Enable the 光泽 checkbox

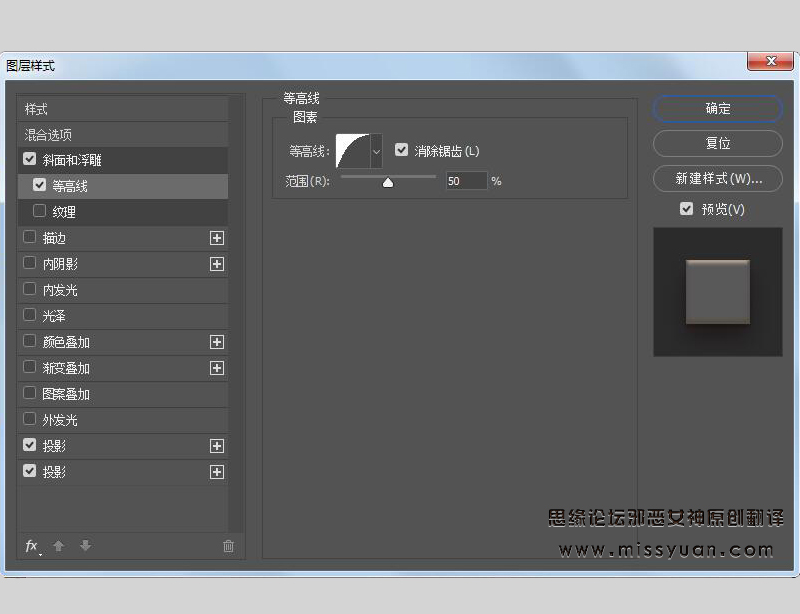(x=30, y=315)
